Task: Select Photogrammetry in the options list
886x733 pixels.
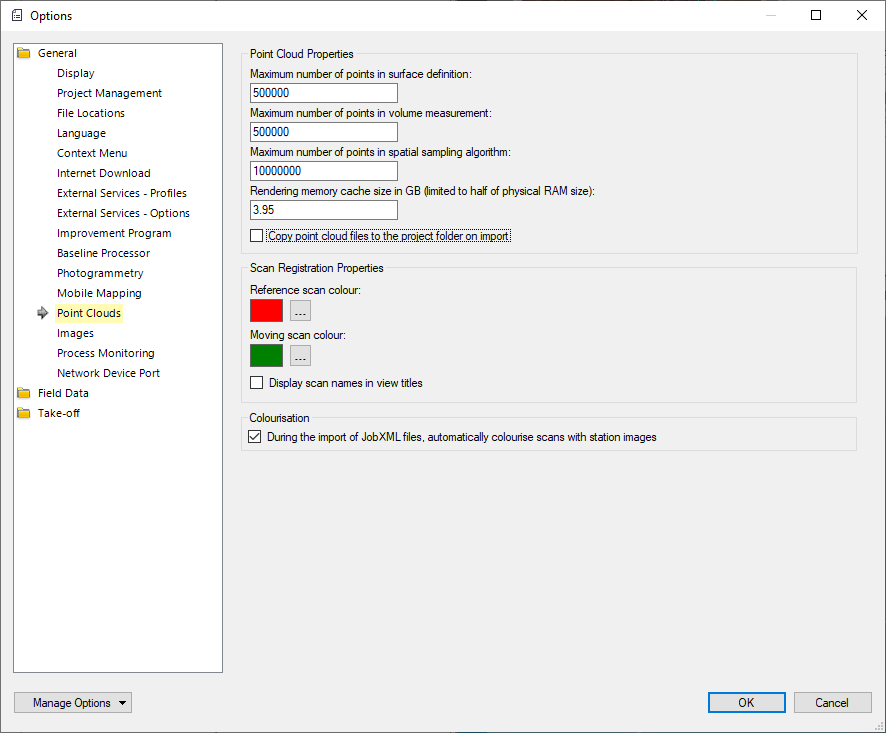Action: click(100, 274)
